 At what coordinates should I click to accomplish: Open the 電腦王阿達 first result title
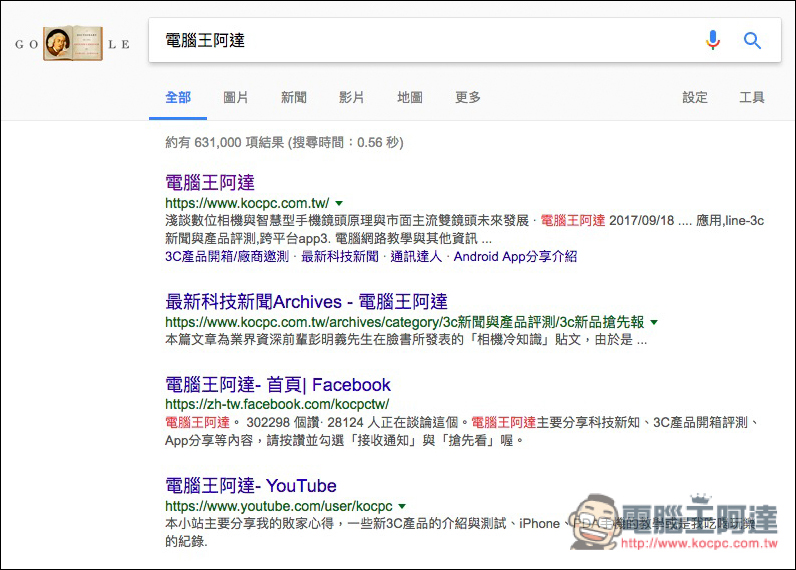[x=210, y=183]
